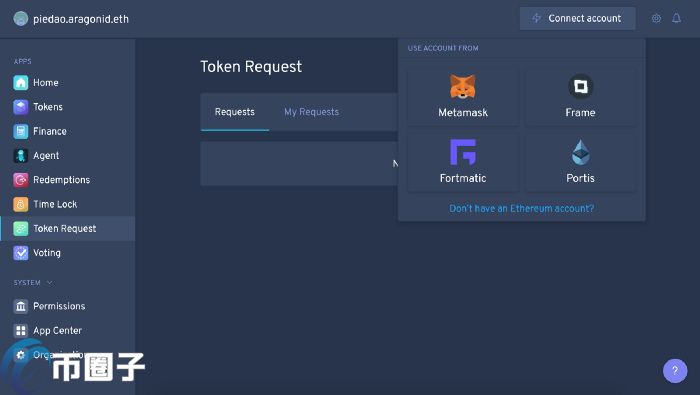Click the Connect account button
Screen dimensions: 700x395
coord(578,18)
